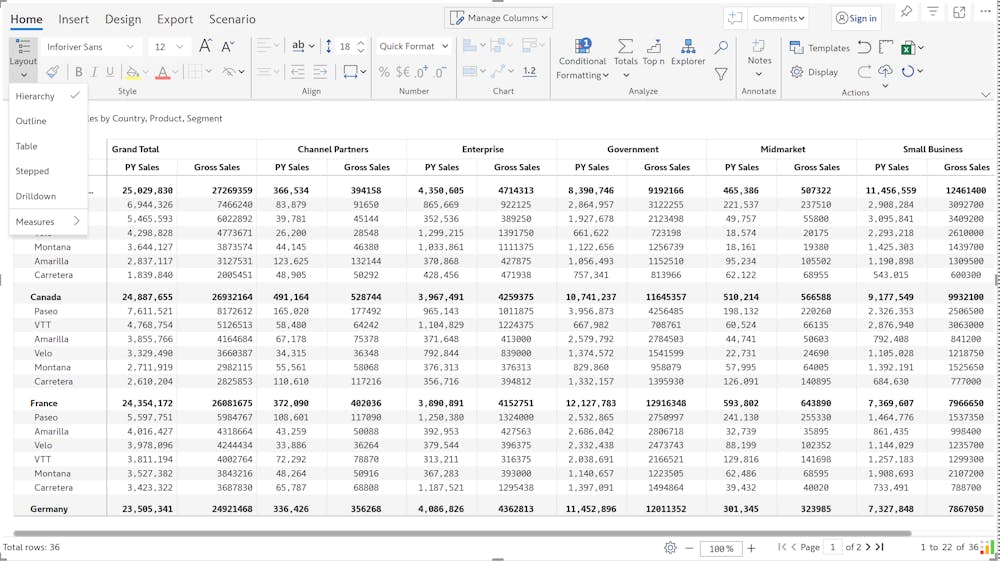Open the Templates button
1000x561 pixels.
(820, 47)
